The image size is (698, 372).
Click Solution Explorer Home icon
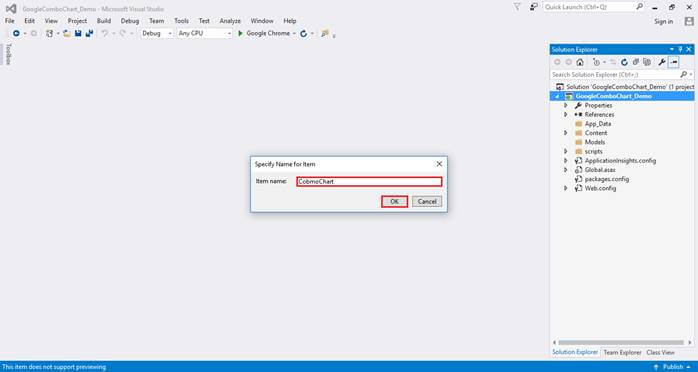point(580,62)
